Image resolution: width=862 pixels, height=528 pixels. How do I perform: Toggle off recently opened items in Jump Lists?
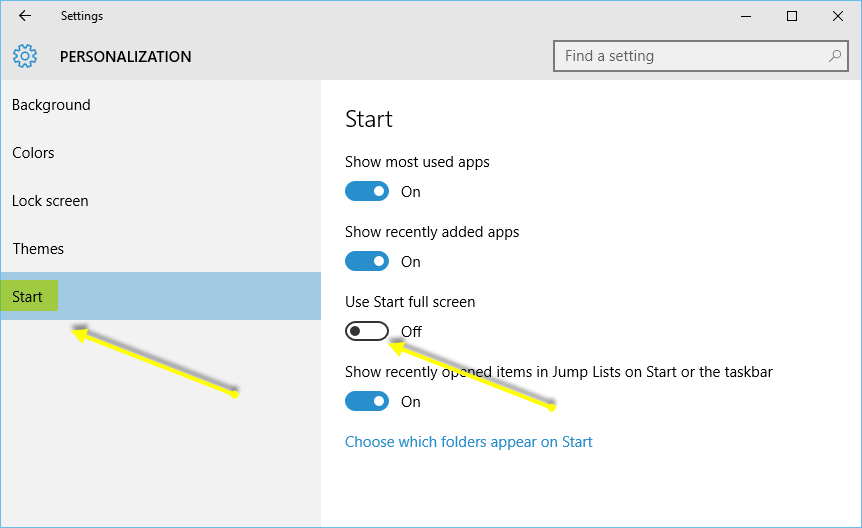pyautogui.click(x=367, y=401)
